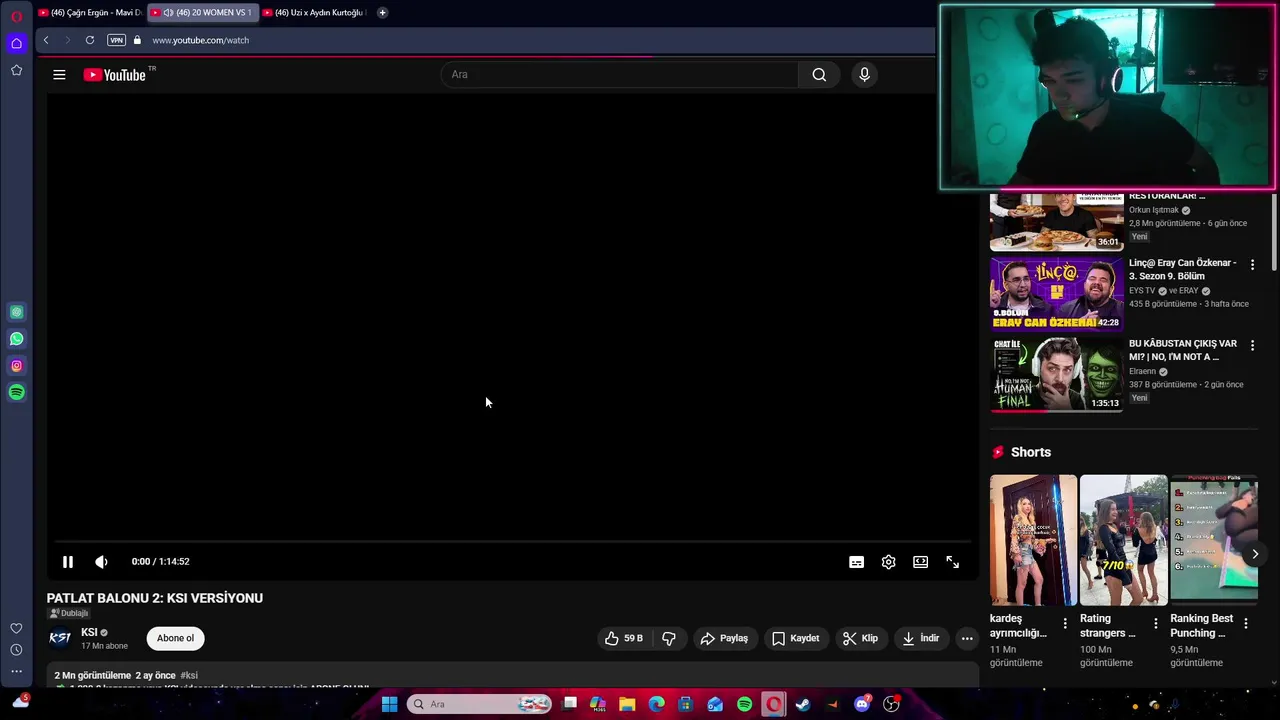The image size is (1280, 720).
Task: Download the video with İndir
Action: pyautogui.click(x=920, y=638)
